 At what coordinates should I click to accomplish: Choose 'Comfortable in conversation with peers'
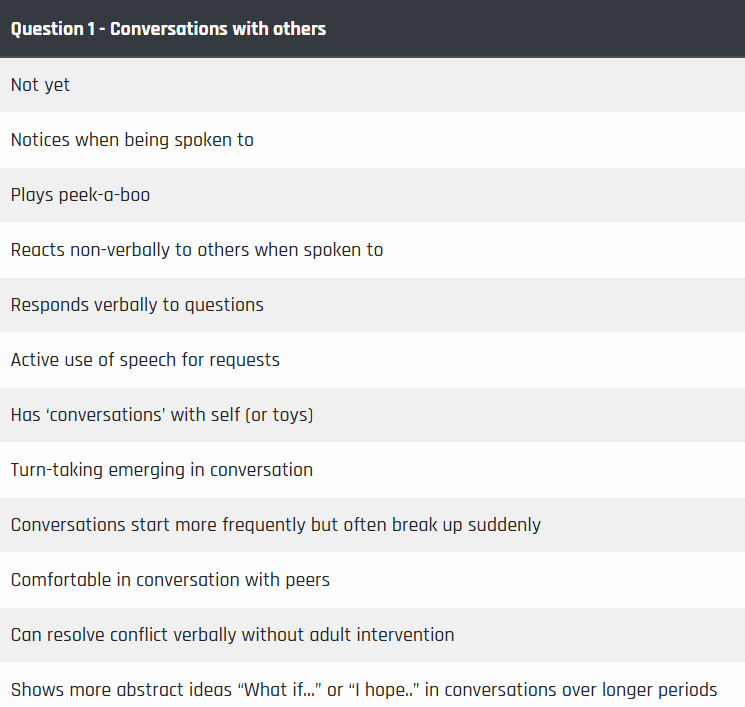pyautogui.click(x=372, y=580)
